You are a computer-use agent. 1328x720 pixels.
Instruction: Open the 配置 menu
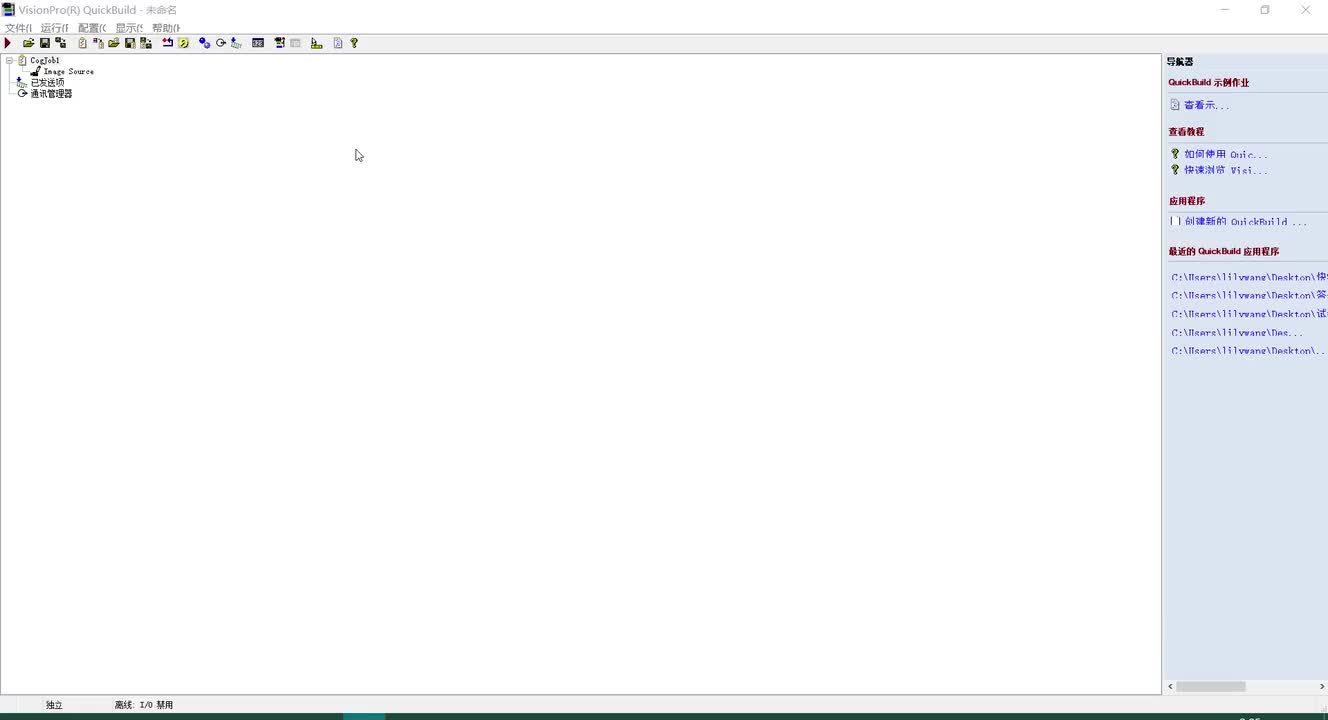click(92, 28)
